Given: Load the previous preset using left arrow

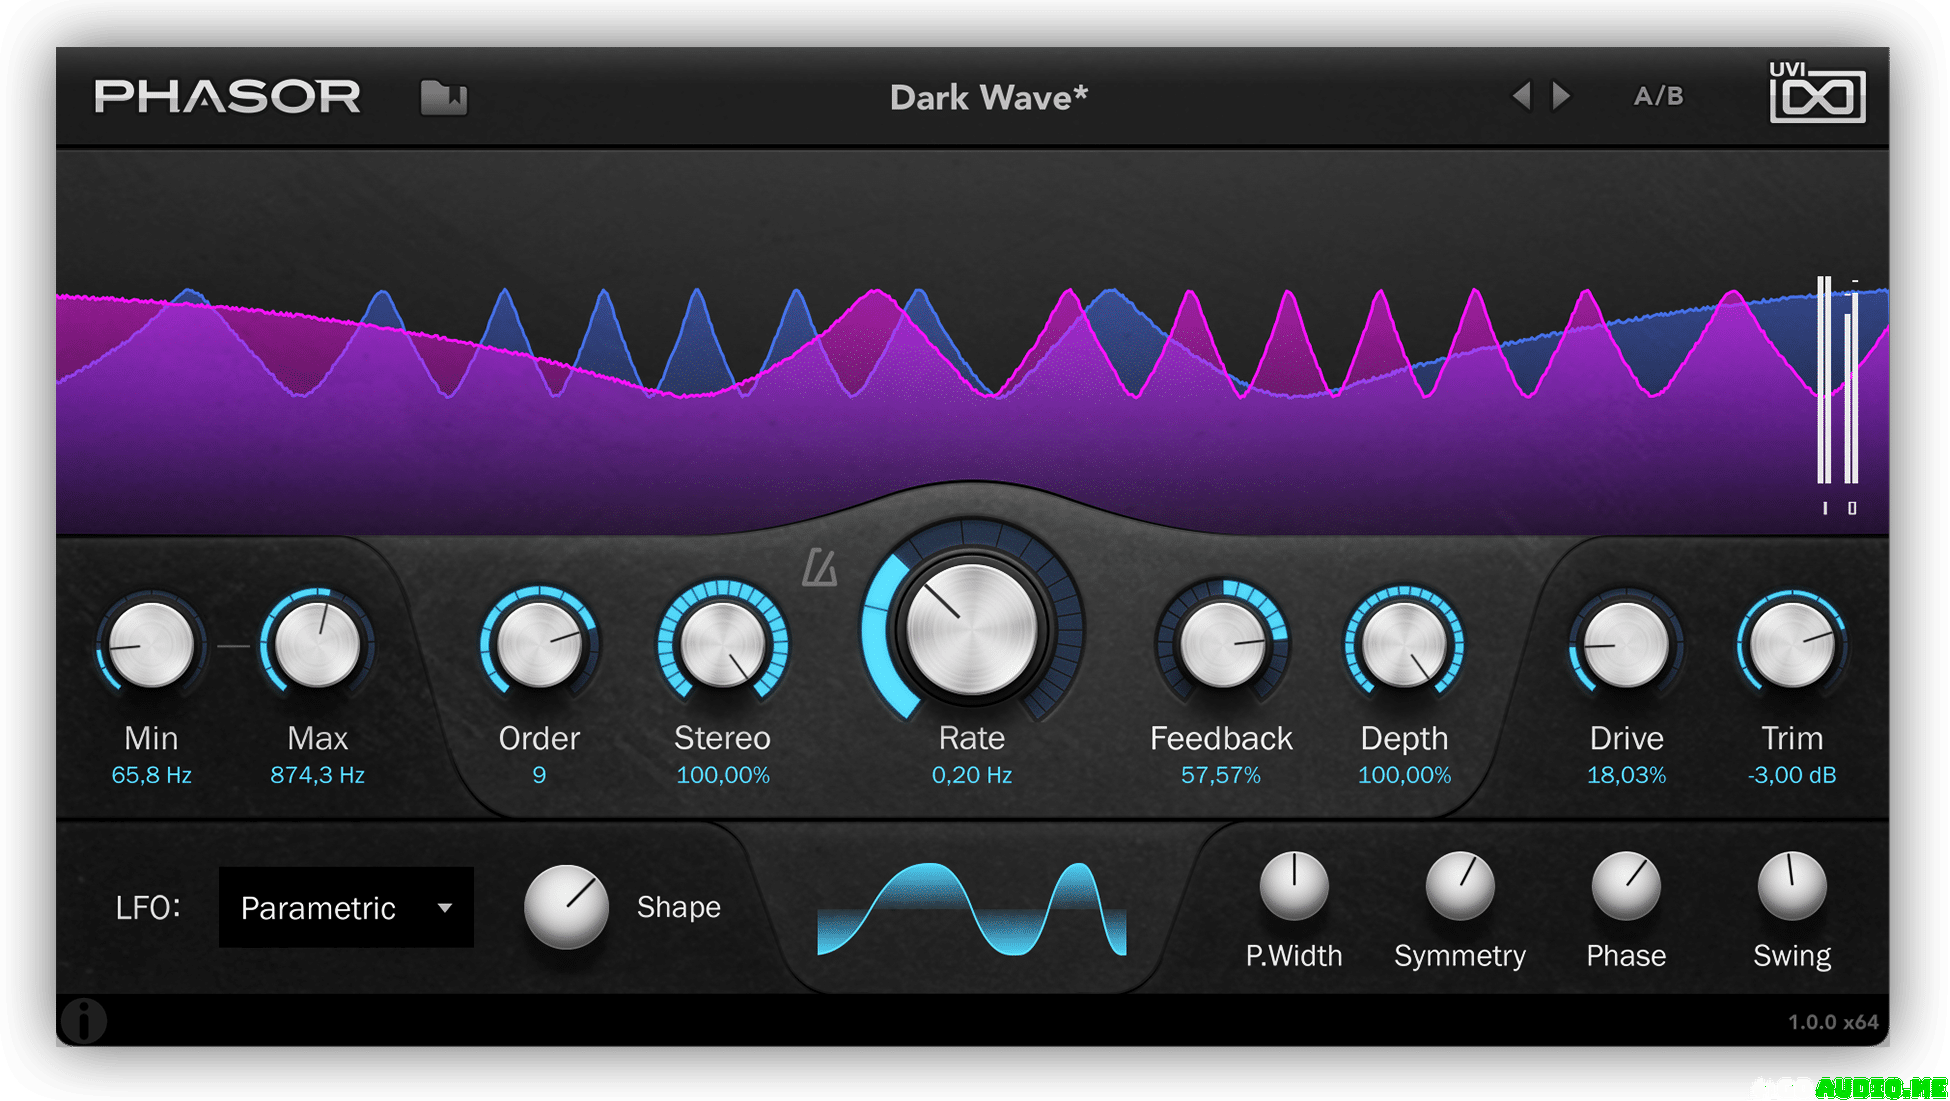Looking at the screenshot, I should [x=1521, y=96].
